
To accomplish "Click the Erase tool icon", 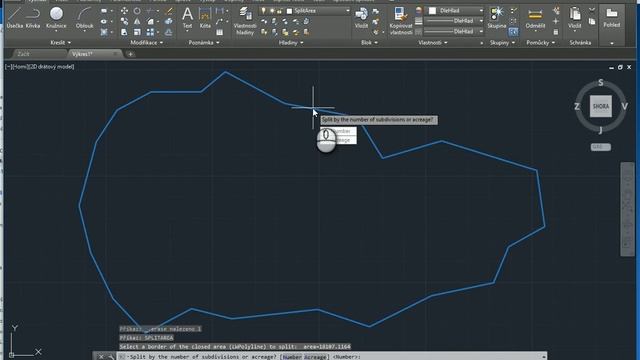I will (x=169, y=11).
